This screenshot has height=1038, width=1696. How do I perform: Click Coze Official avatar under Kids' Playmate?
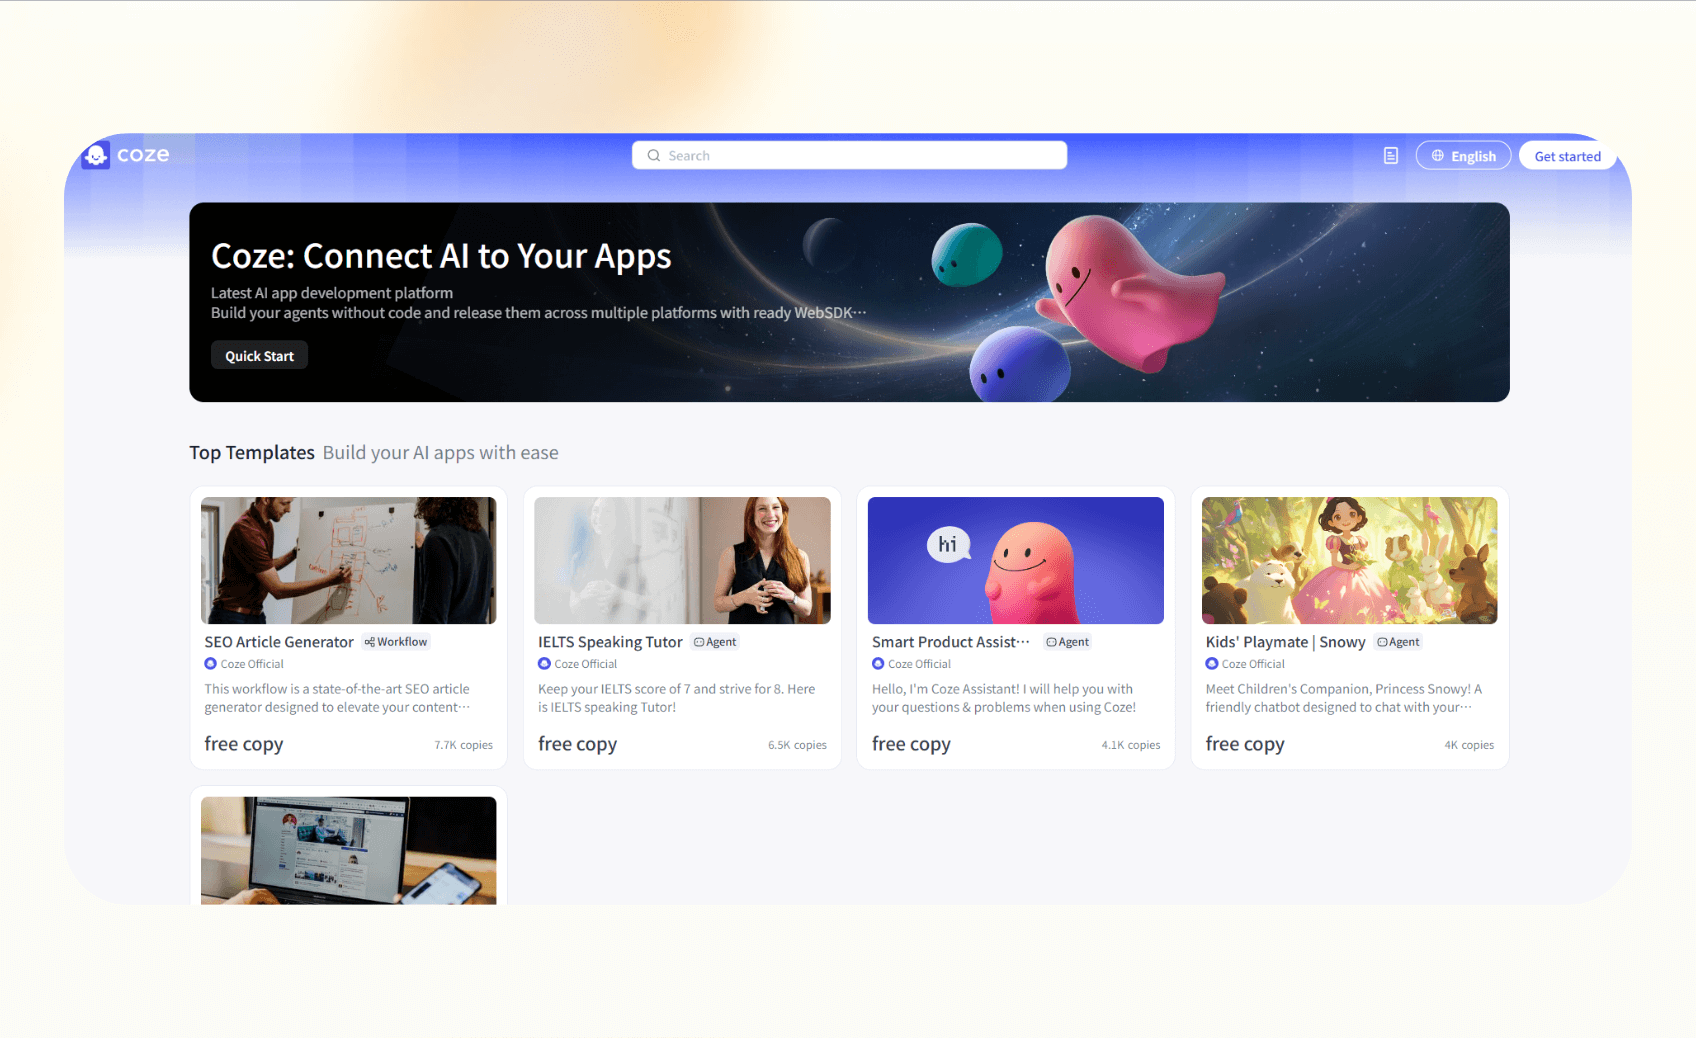[x=1212, y=664]
